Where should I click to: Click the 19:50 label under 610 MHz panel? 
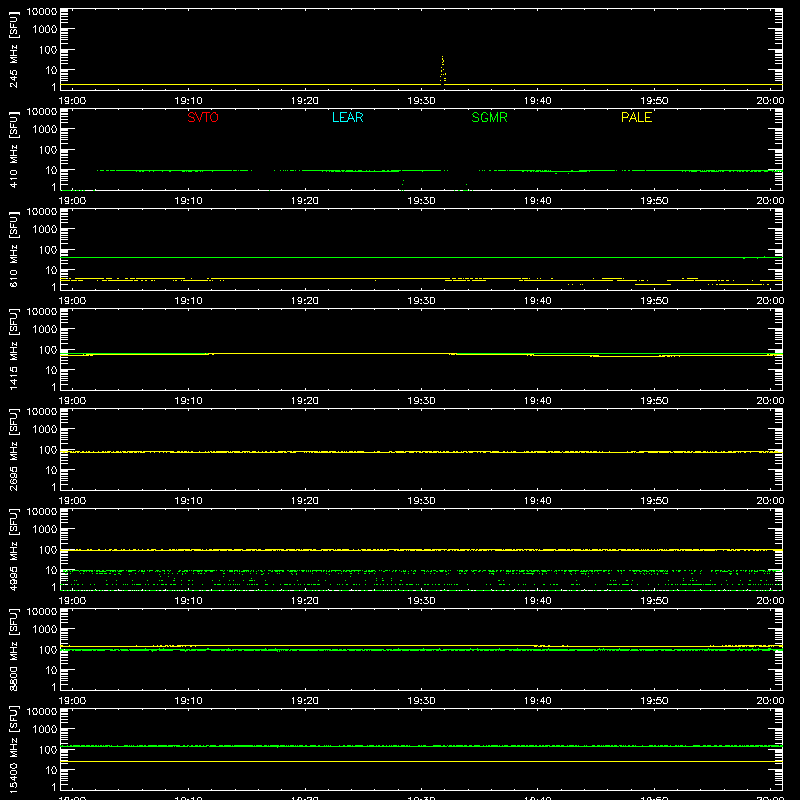[654, 301]
